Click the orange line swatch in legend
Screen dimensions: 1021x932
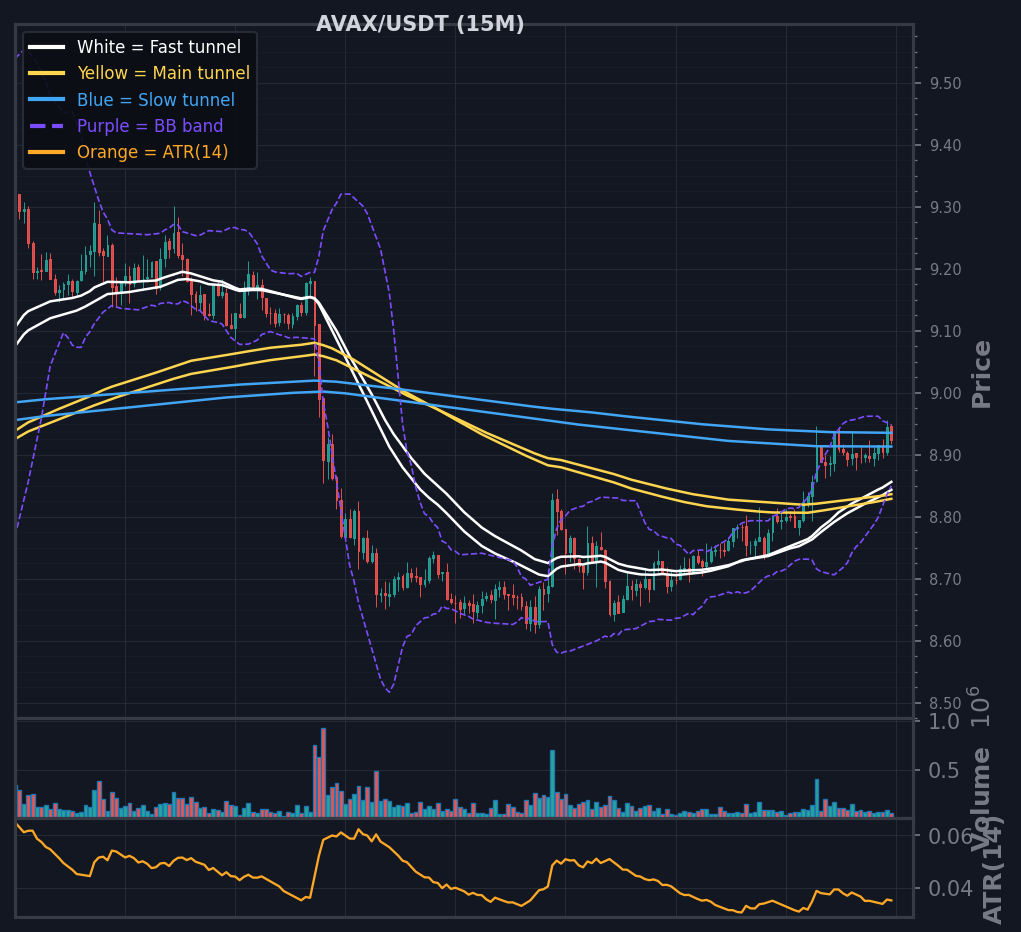point(47,152)
